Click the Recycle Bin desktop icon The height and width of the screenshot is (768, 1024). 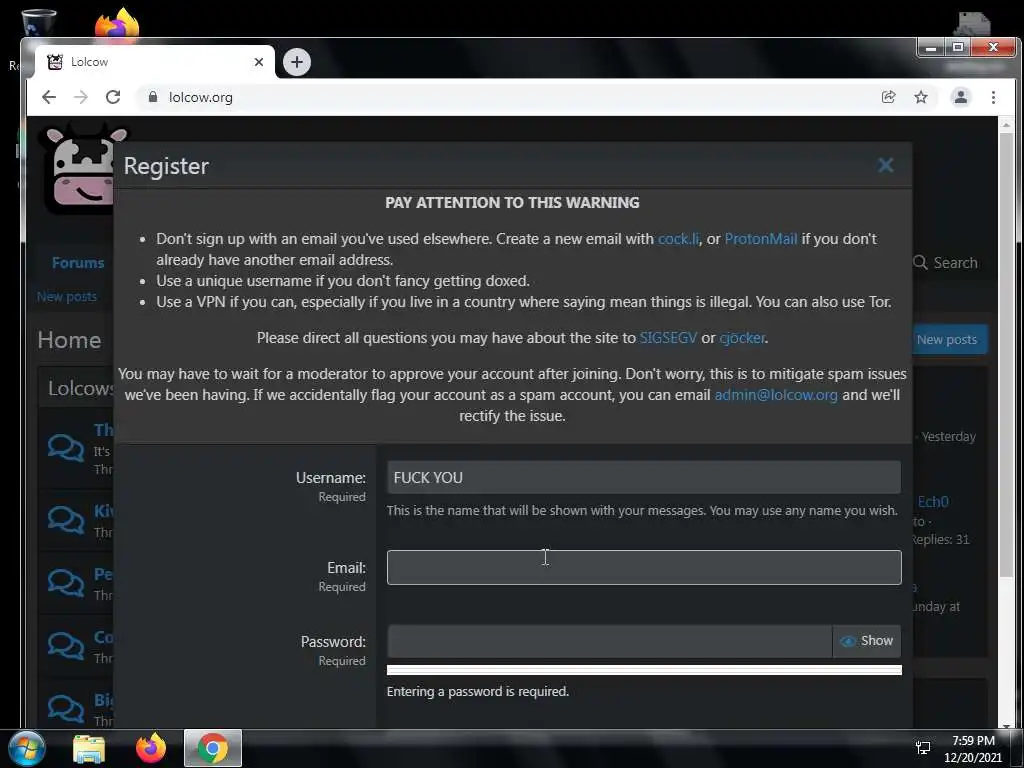39,23
